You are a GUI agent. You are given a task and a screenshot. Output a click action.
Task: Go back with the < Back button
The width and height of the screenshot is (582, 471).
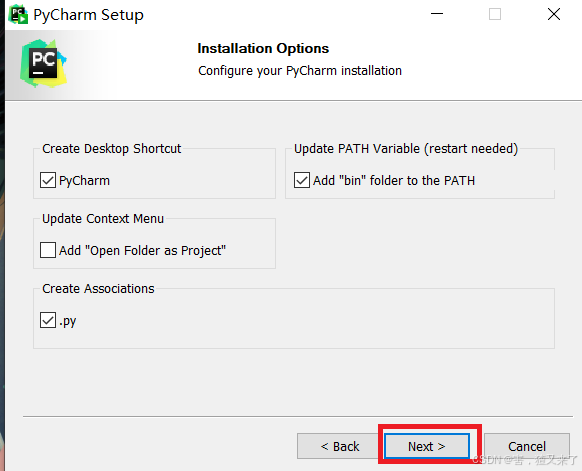point(338,446)
